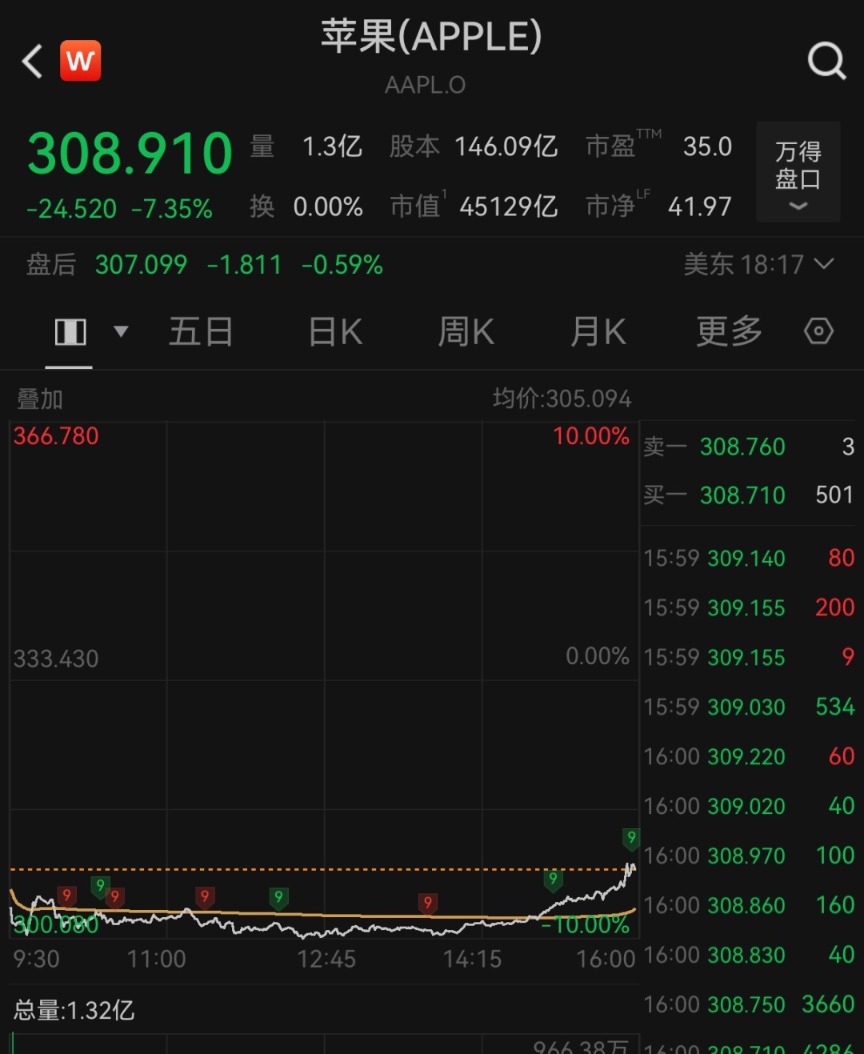Tap the 10.00% upper limit label

591,436
